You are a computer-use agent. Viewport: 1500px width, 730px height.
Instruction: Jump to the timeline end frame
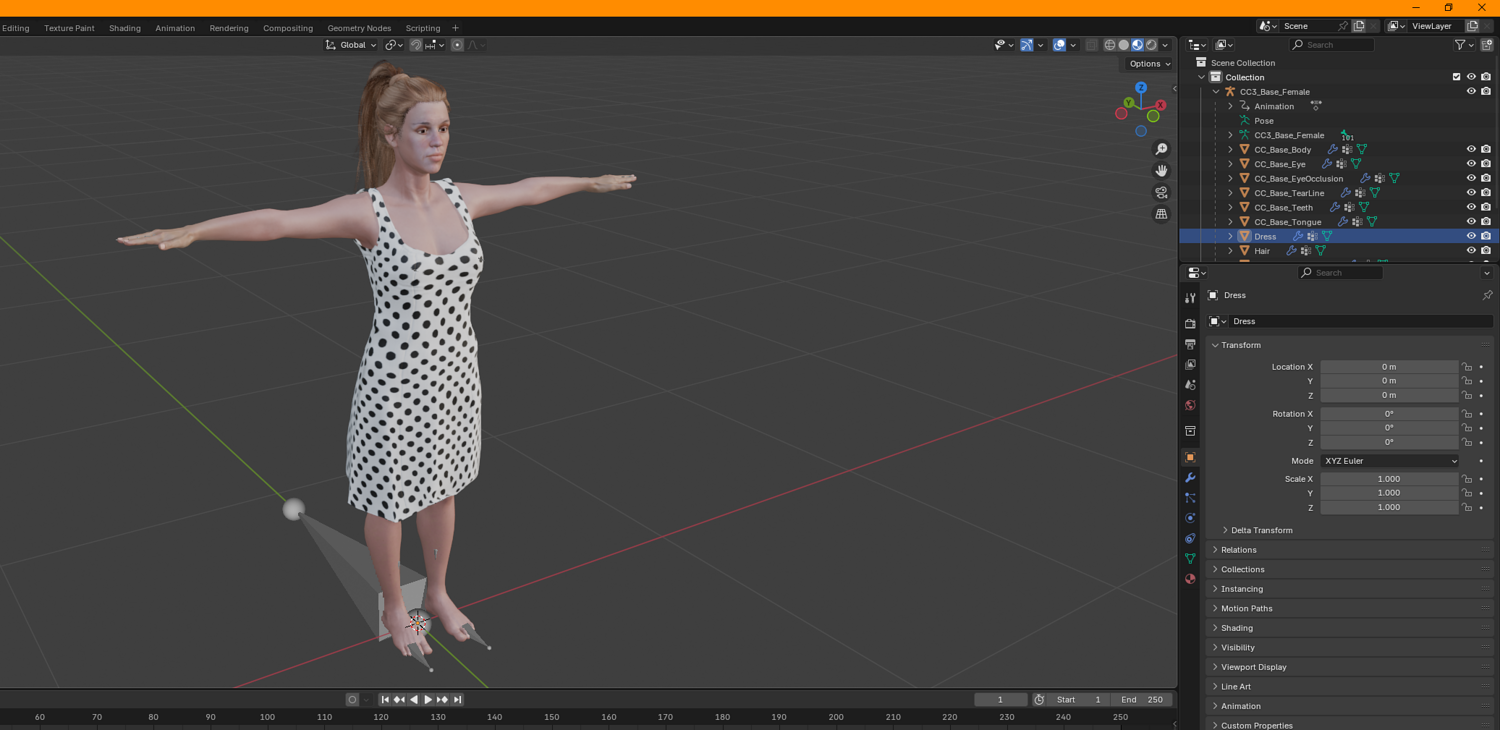click(x=457, y=700)
